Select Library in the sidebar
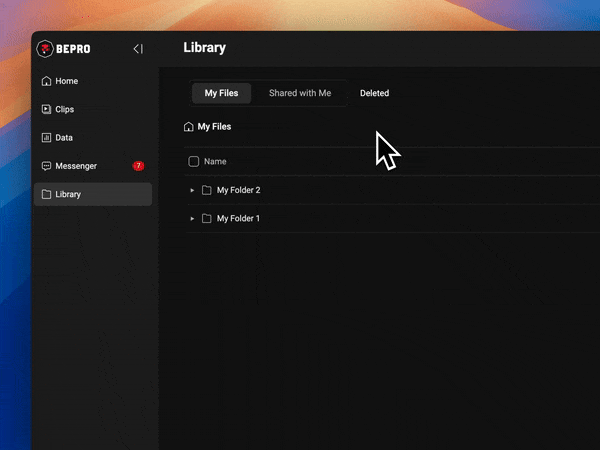Viewport: 600px width, 450px height. click(68, 194)
